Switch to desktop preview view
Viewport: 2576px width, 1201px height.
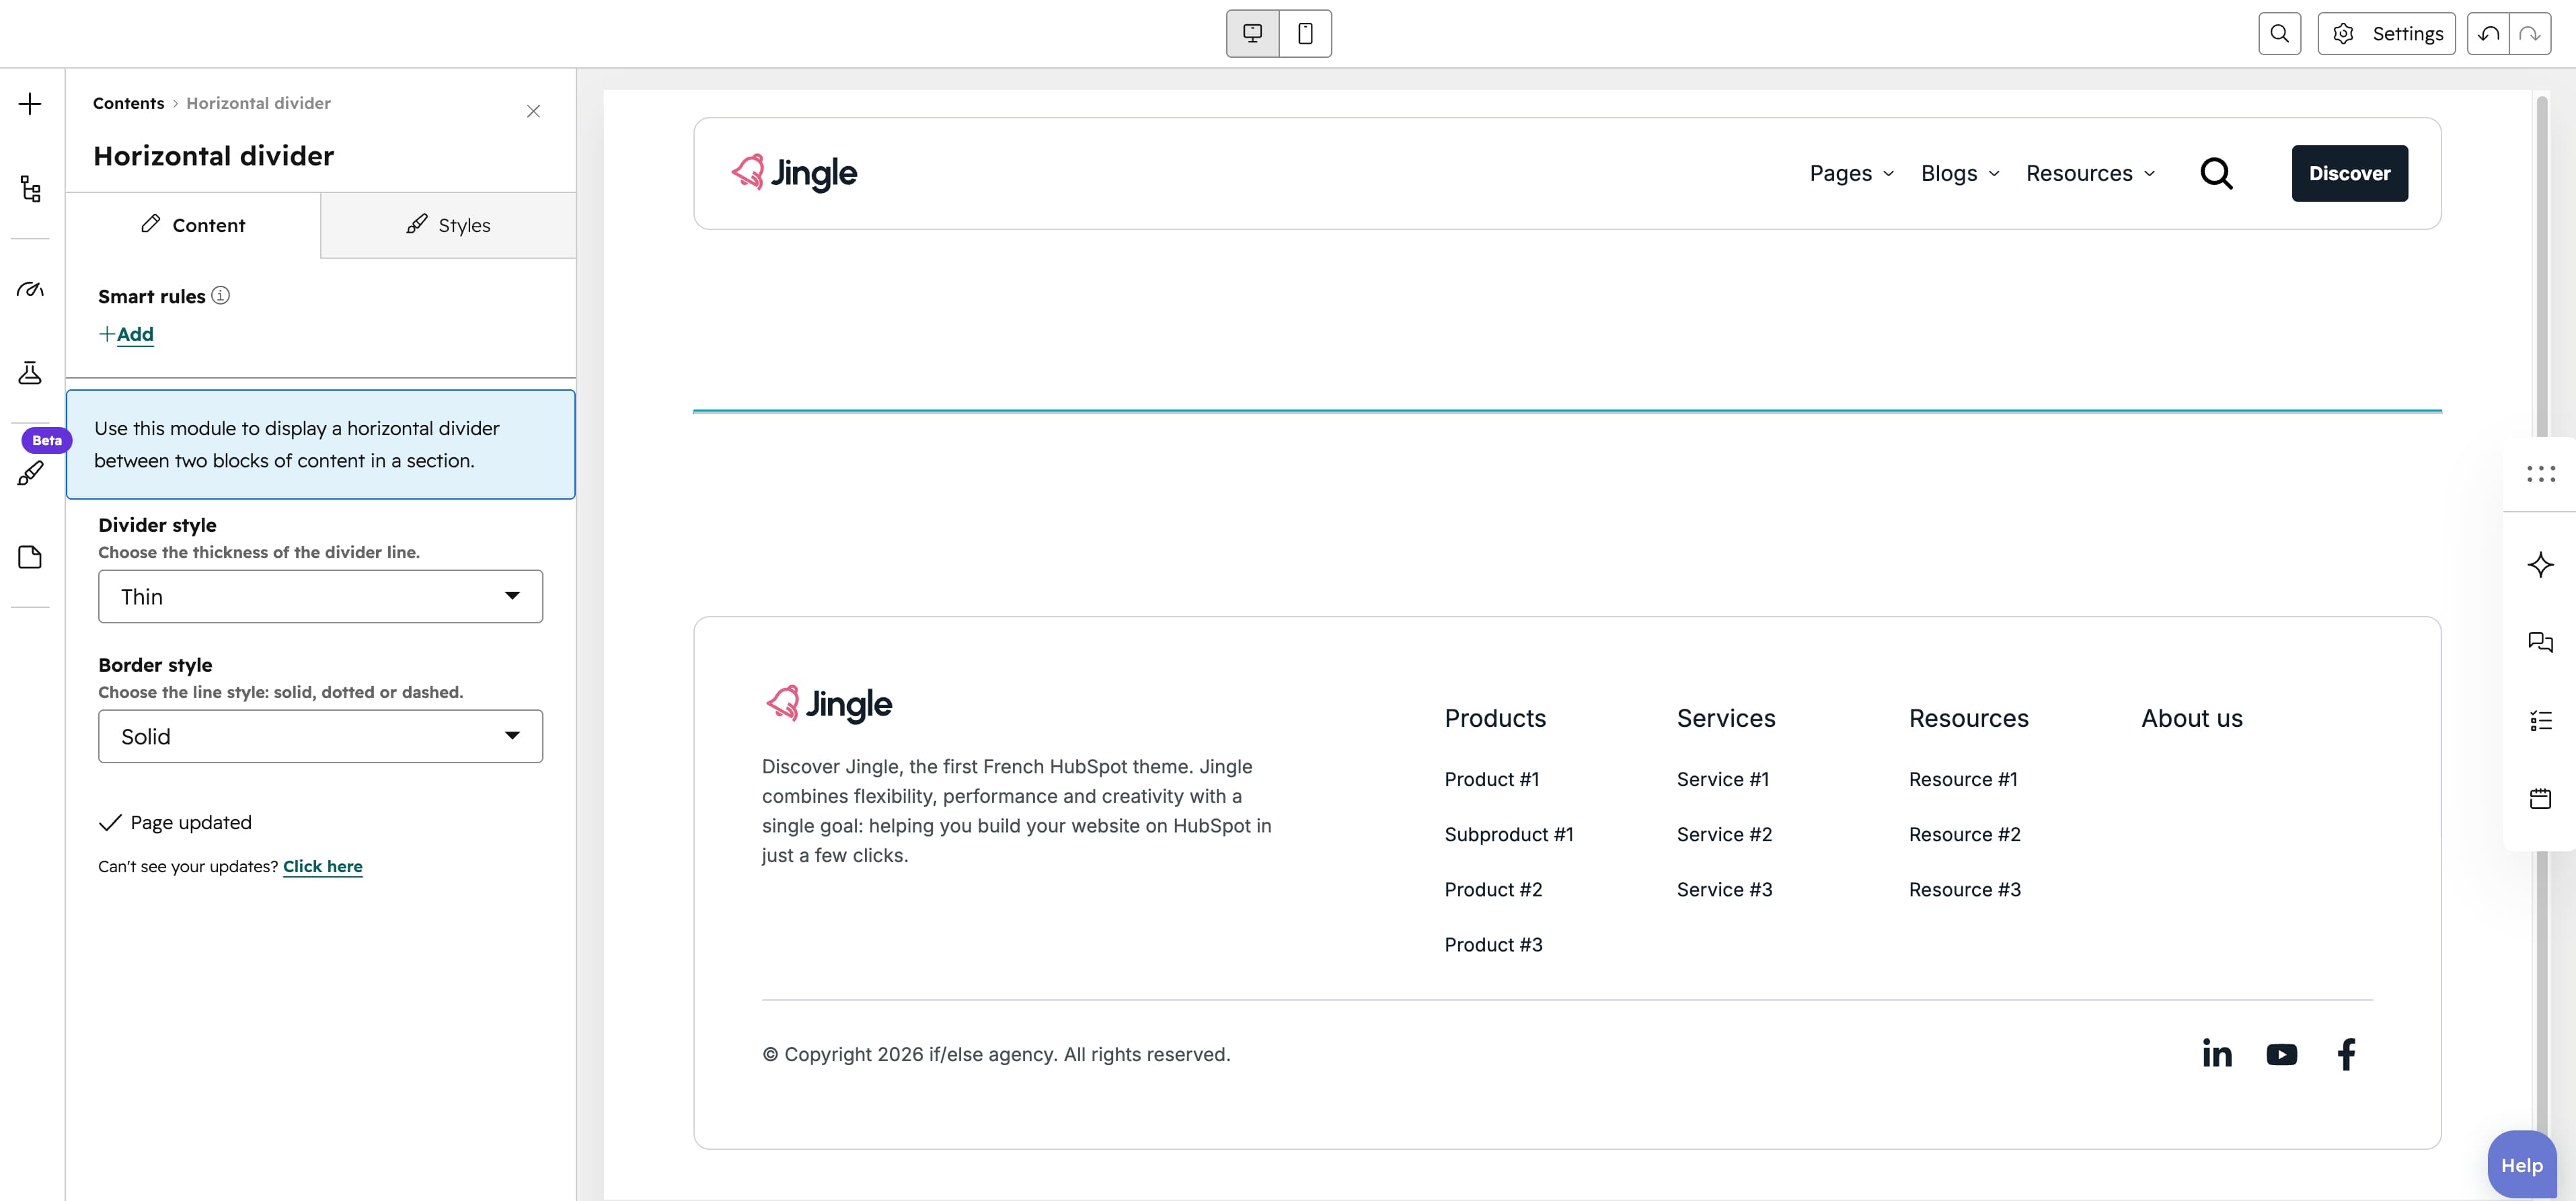click(1253, 34)
